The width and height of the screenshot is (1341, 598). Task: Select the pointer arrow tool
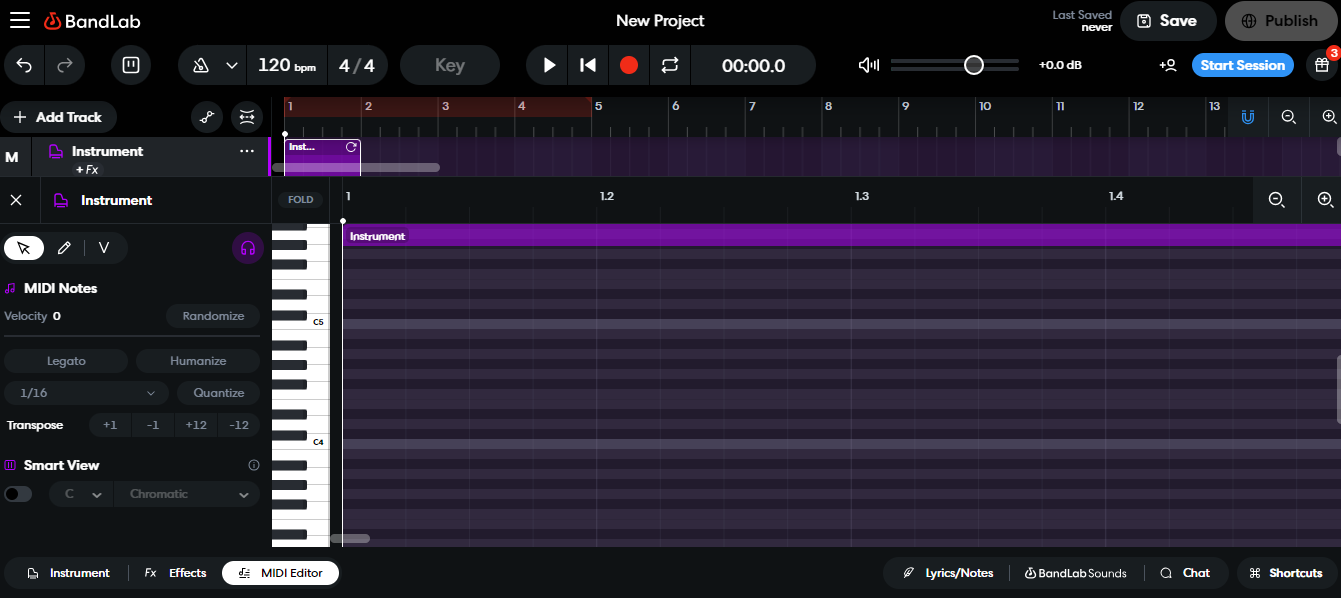click(24, 248)
